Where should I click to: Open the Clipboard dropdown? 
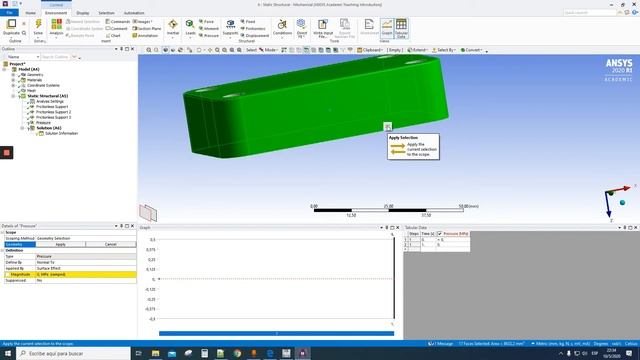[x=371, y=50]
